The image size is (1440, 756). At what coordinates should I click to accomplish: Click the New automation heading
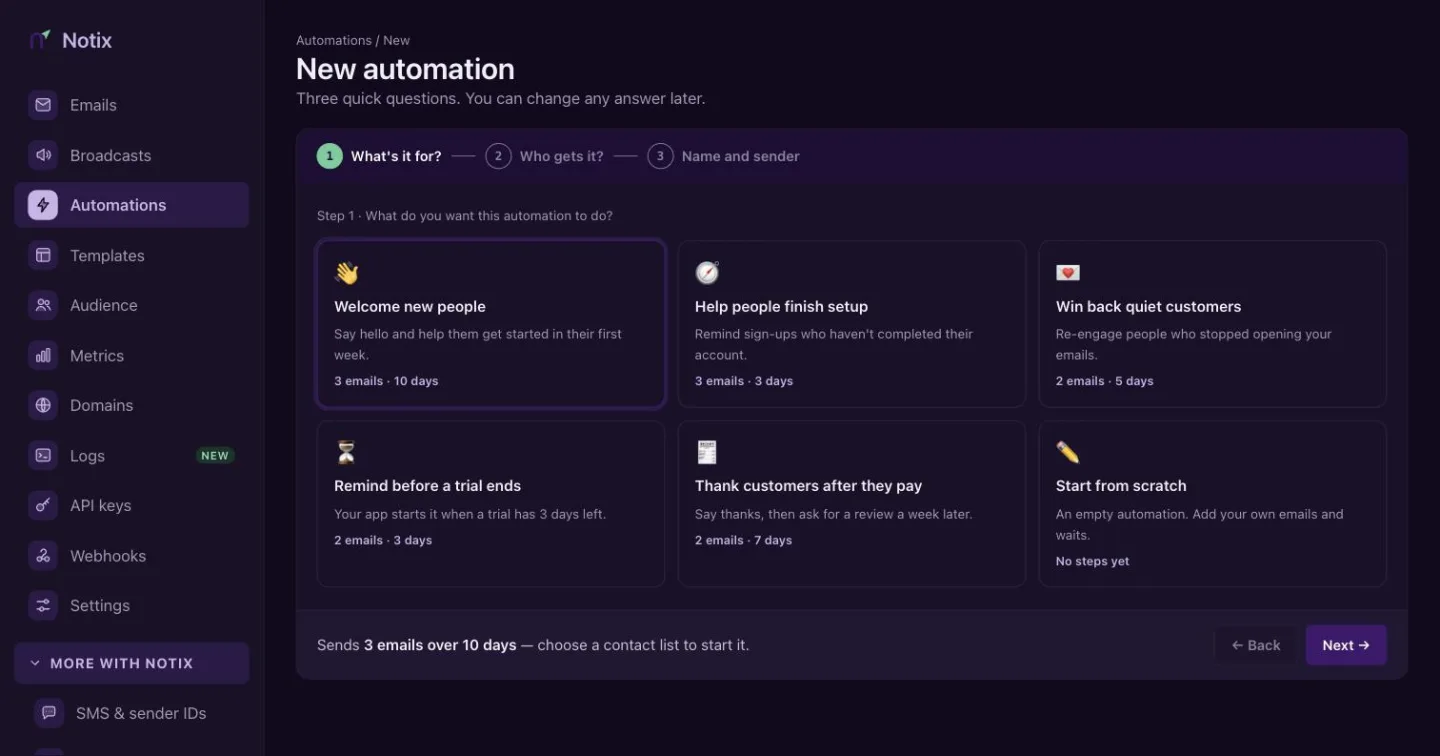click(x=405, y=69)
